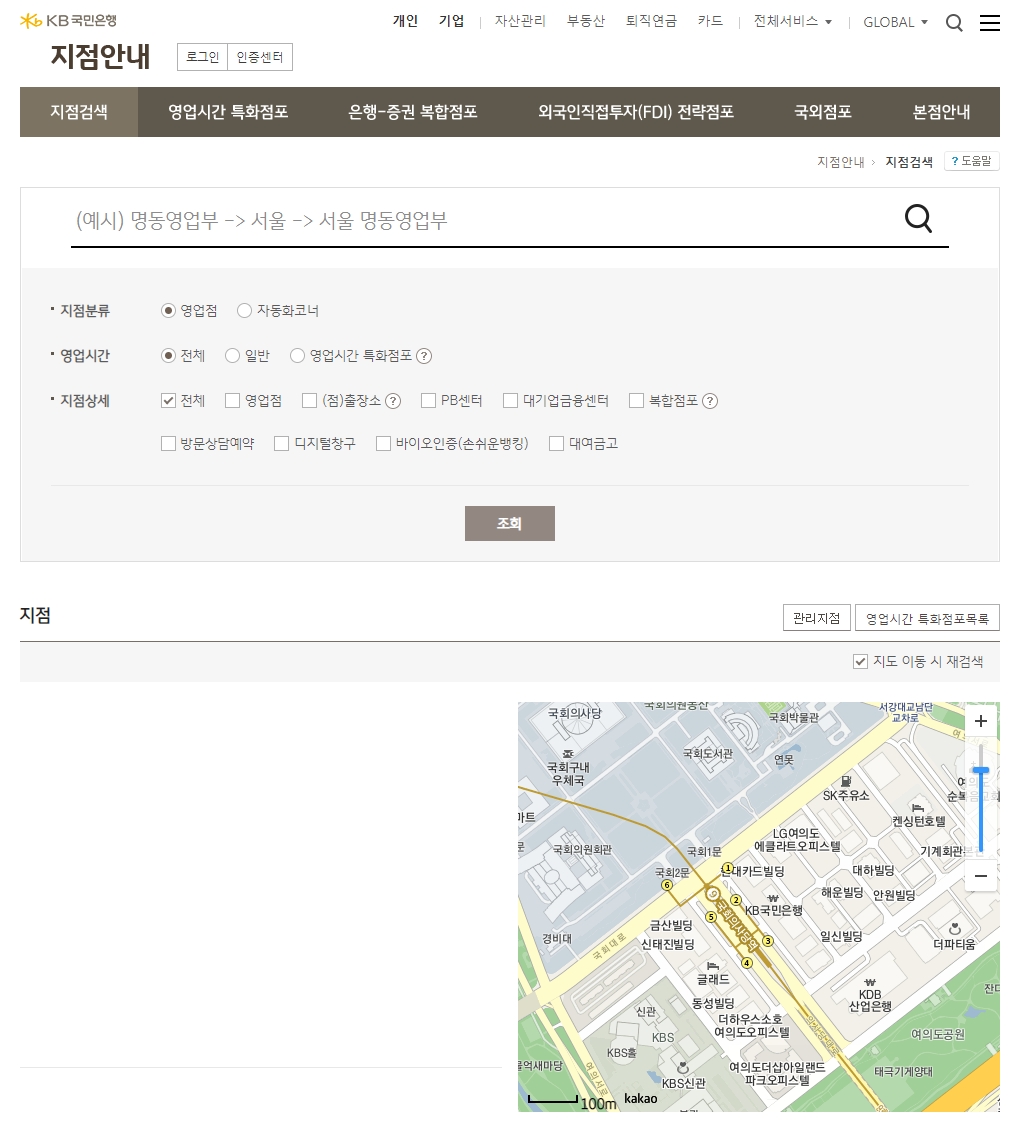The image size is (1025, 1131).
Task: Click the search icon in branch search field
Action: pyautogui.click(x=918, y=219)
